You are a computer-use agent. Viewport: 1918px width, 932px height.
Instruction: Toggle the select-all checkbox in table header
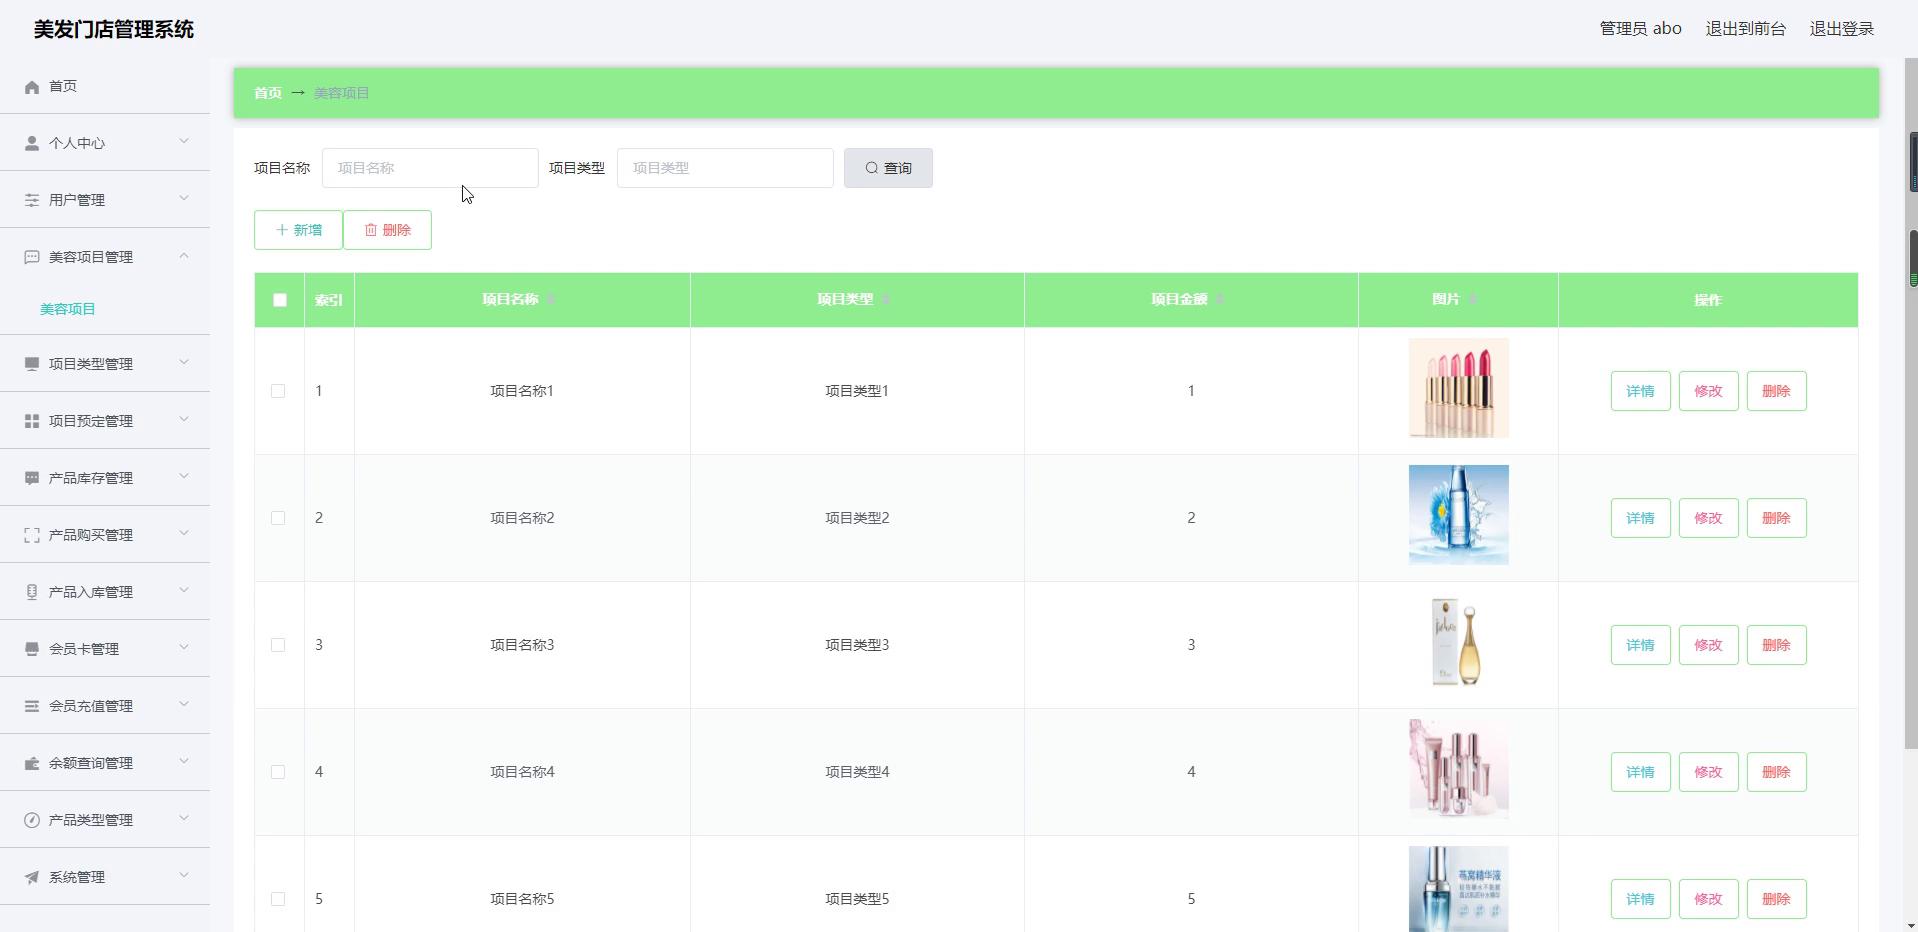pos(280,300)
